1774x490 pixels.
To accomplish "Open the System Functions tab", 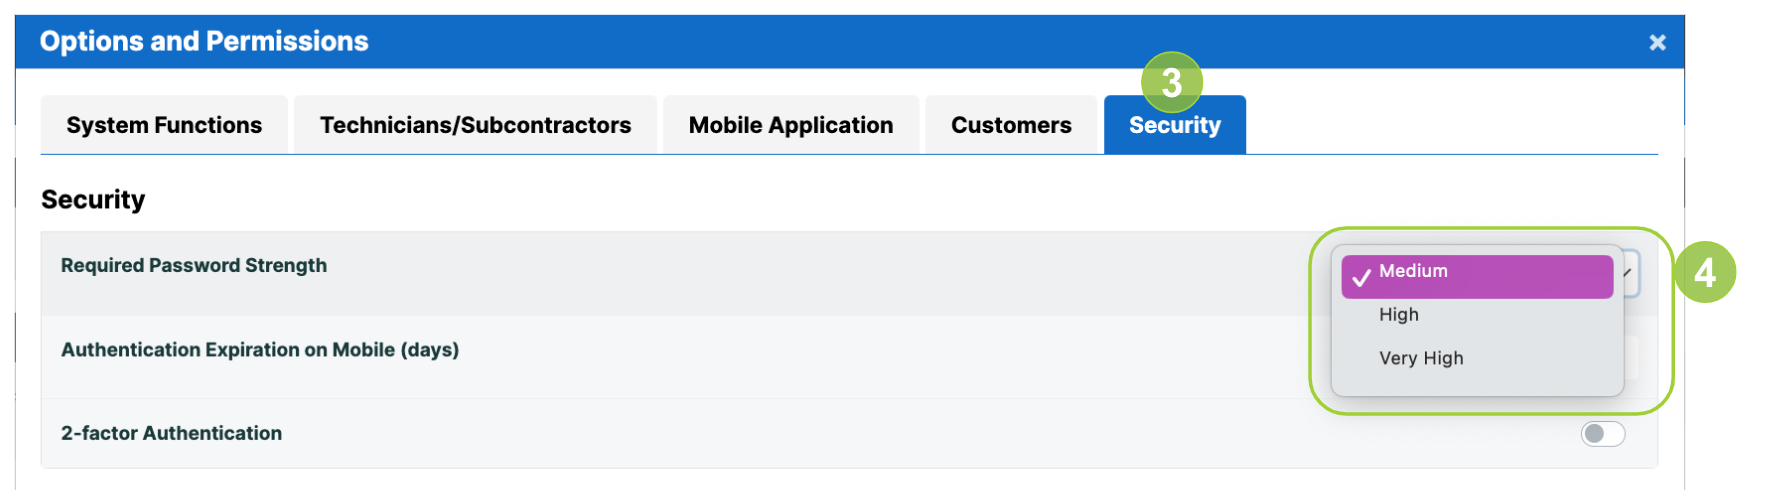I will 164,125.
